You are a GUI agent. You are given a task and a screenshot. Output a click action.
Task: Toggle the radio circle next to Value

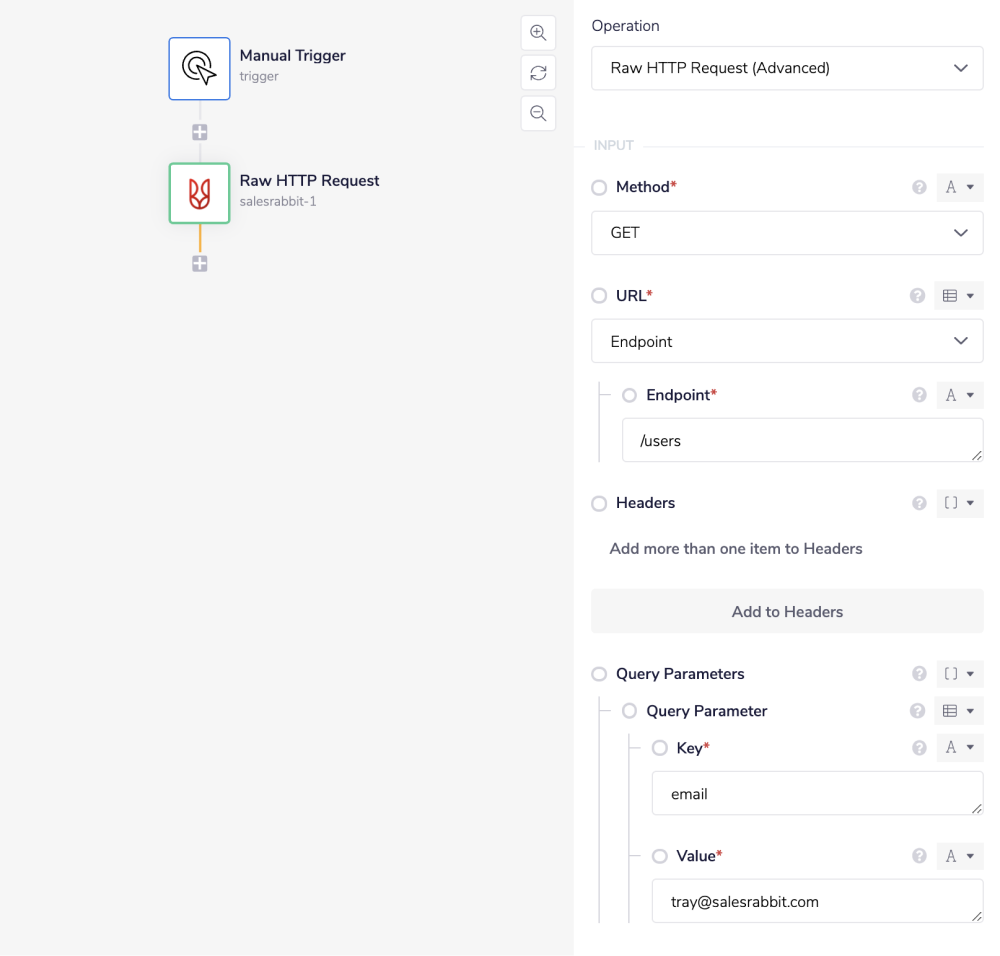coord(659,856)
